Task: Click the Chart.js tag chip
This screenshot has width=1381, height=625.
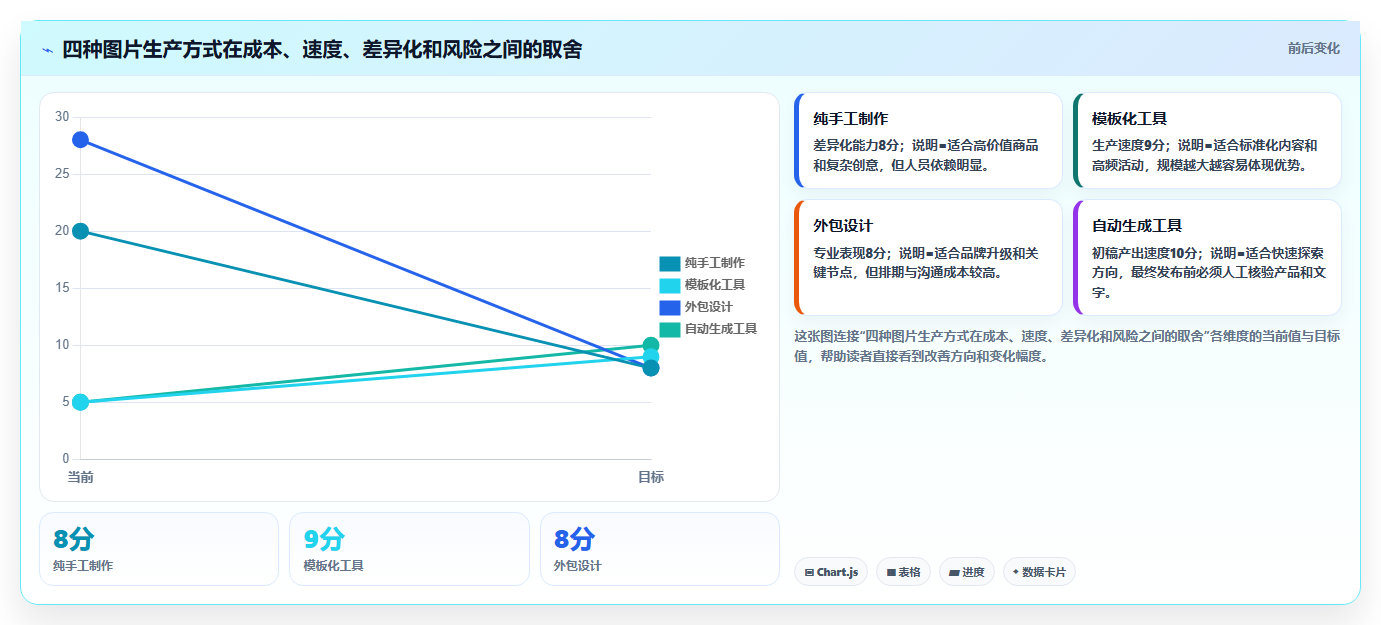Action: pyautogui.click(x=831, y=572)
